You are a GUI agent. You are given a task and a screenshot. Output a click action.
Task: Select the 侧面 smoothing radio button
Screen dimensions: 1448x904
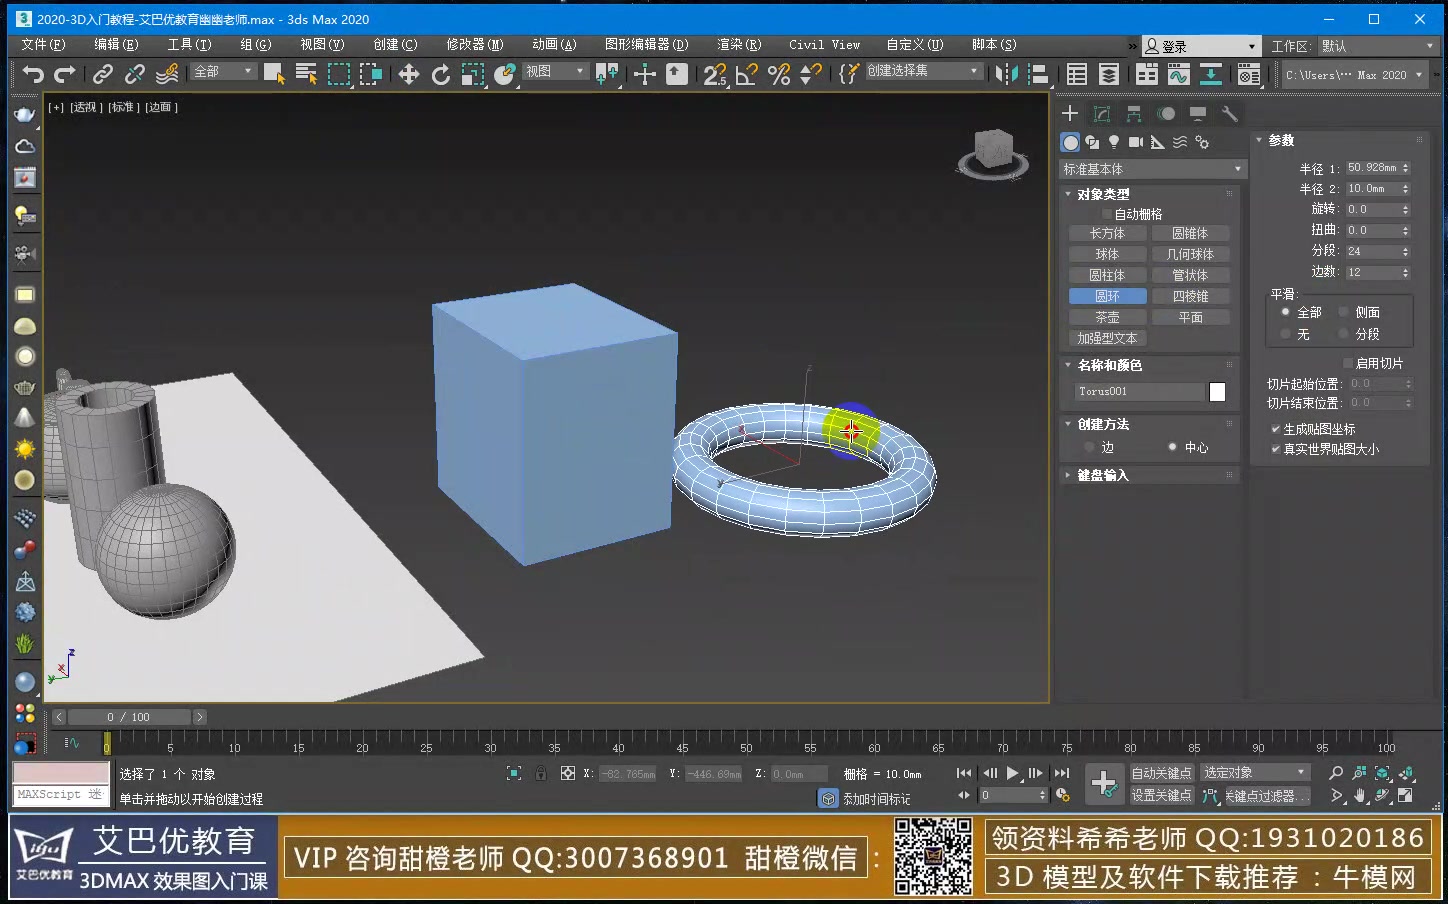coord(1344,311)
